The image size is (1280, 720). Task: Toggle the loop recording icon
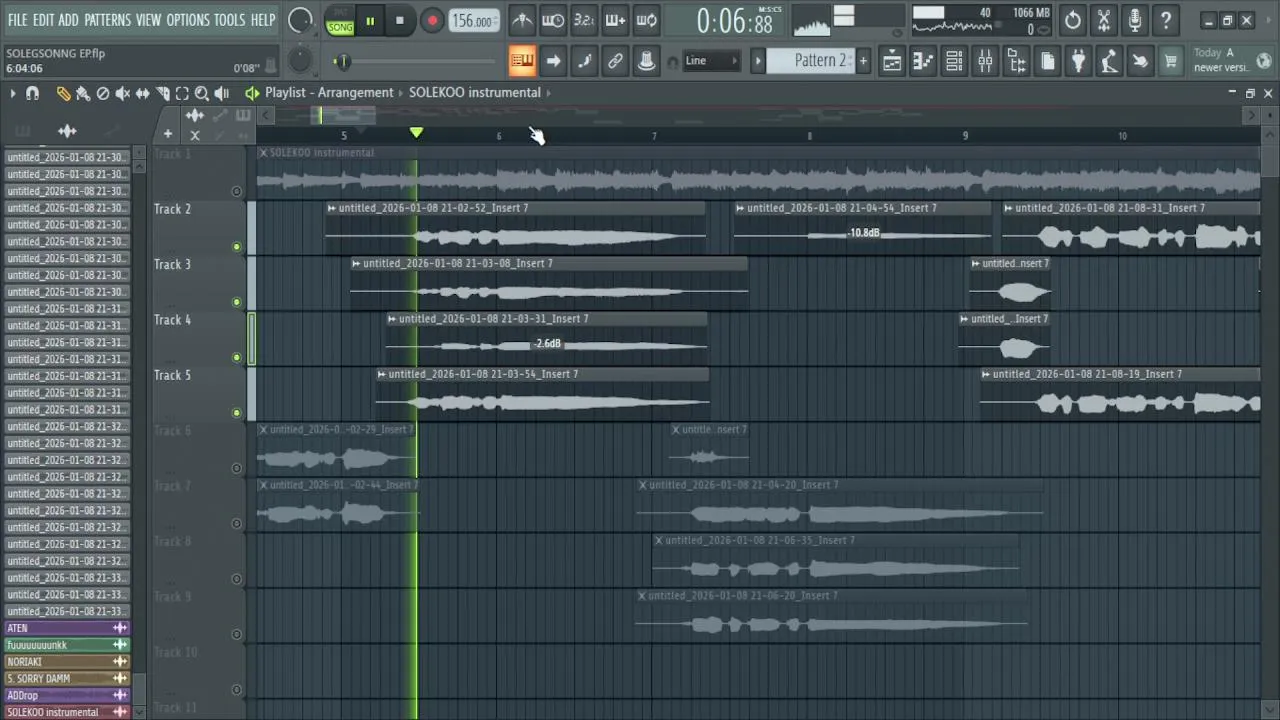tap(646, 20)
